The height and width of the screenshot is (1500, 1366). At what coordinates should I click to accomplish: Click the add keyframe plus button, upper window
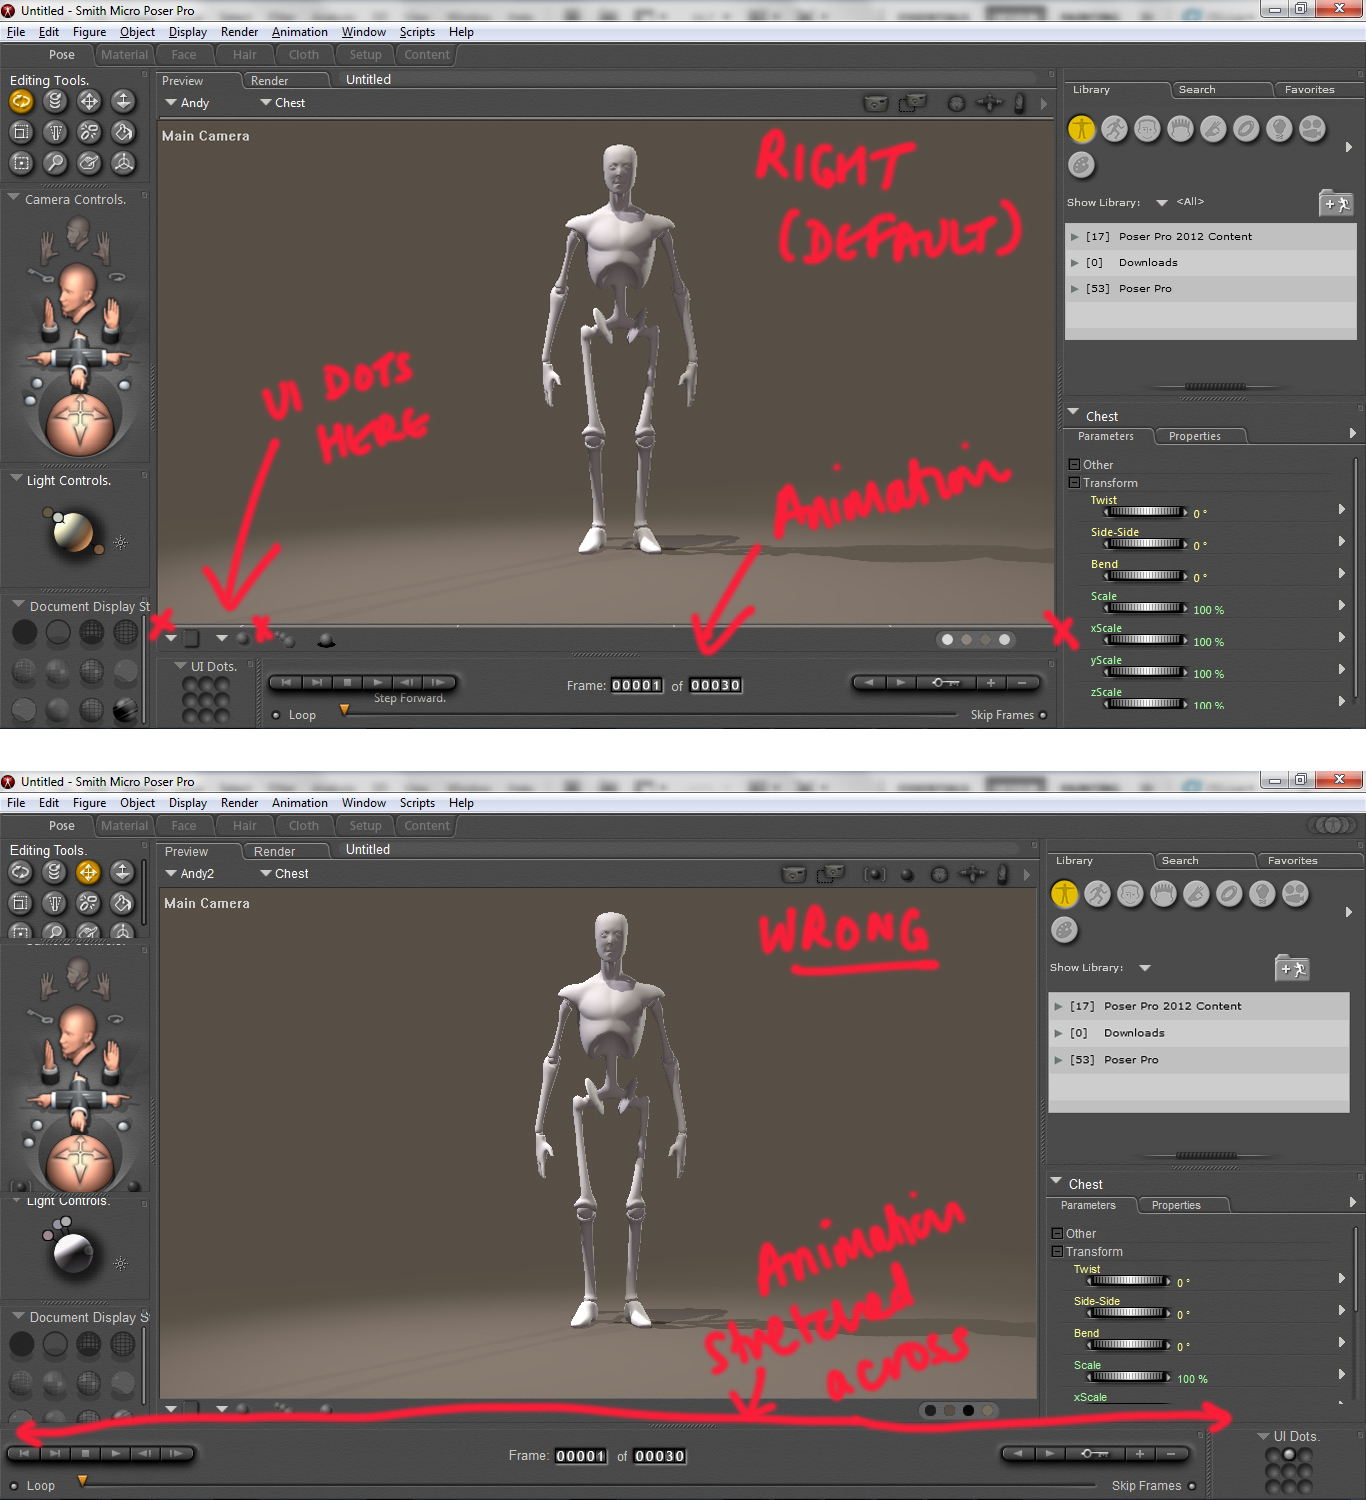[x=990, y=682]
